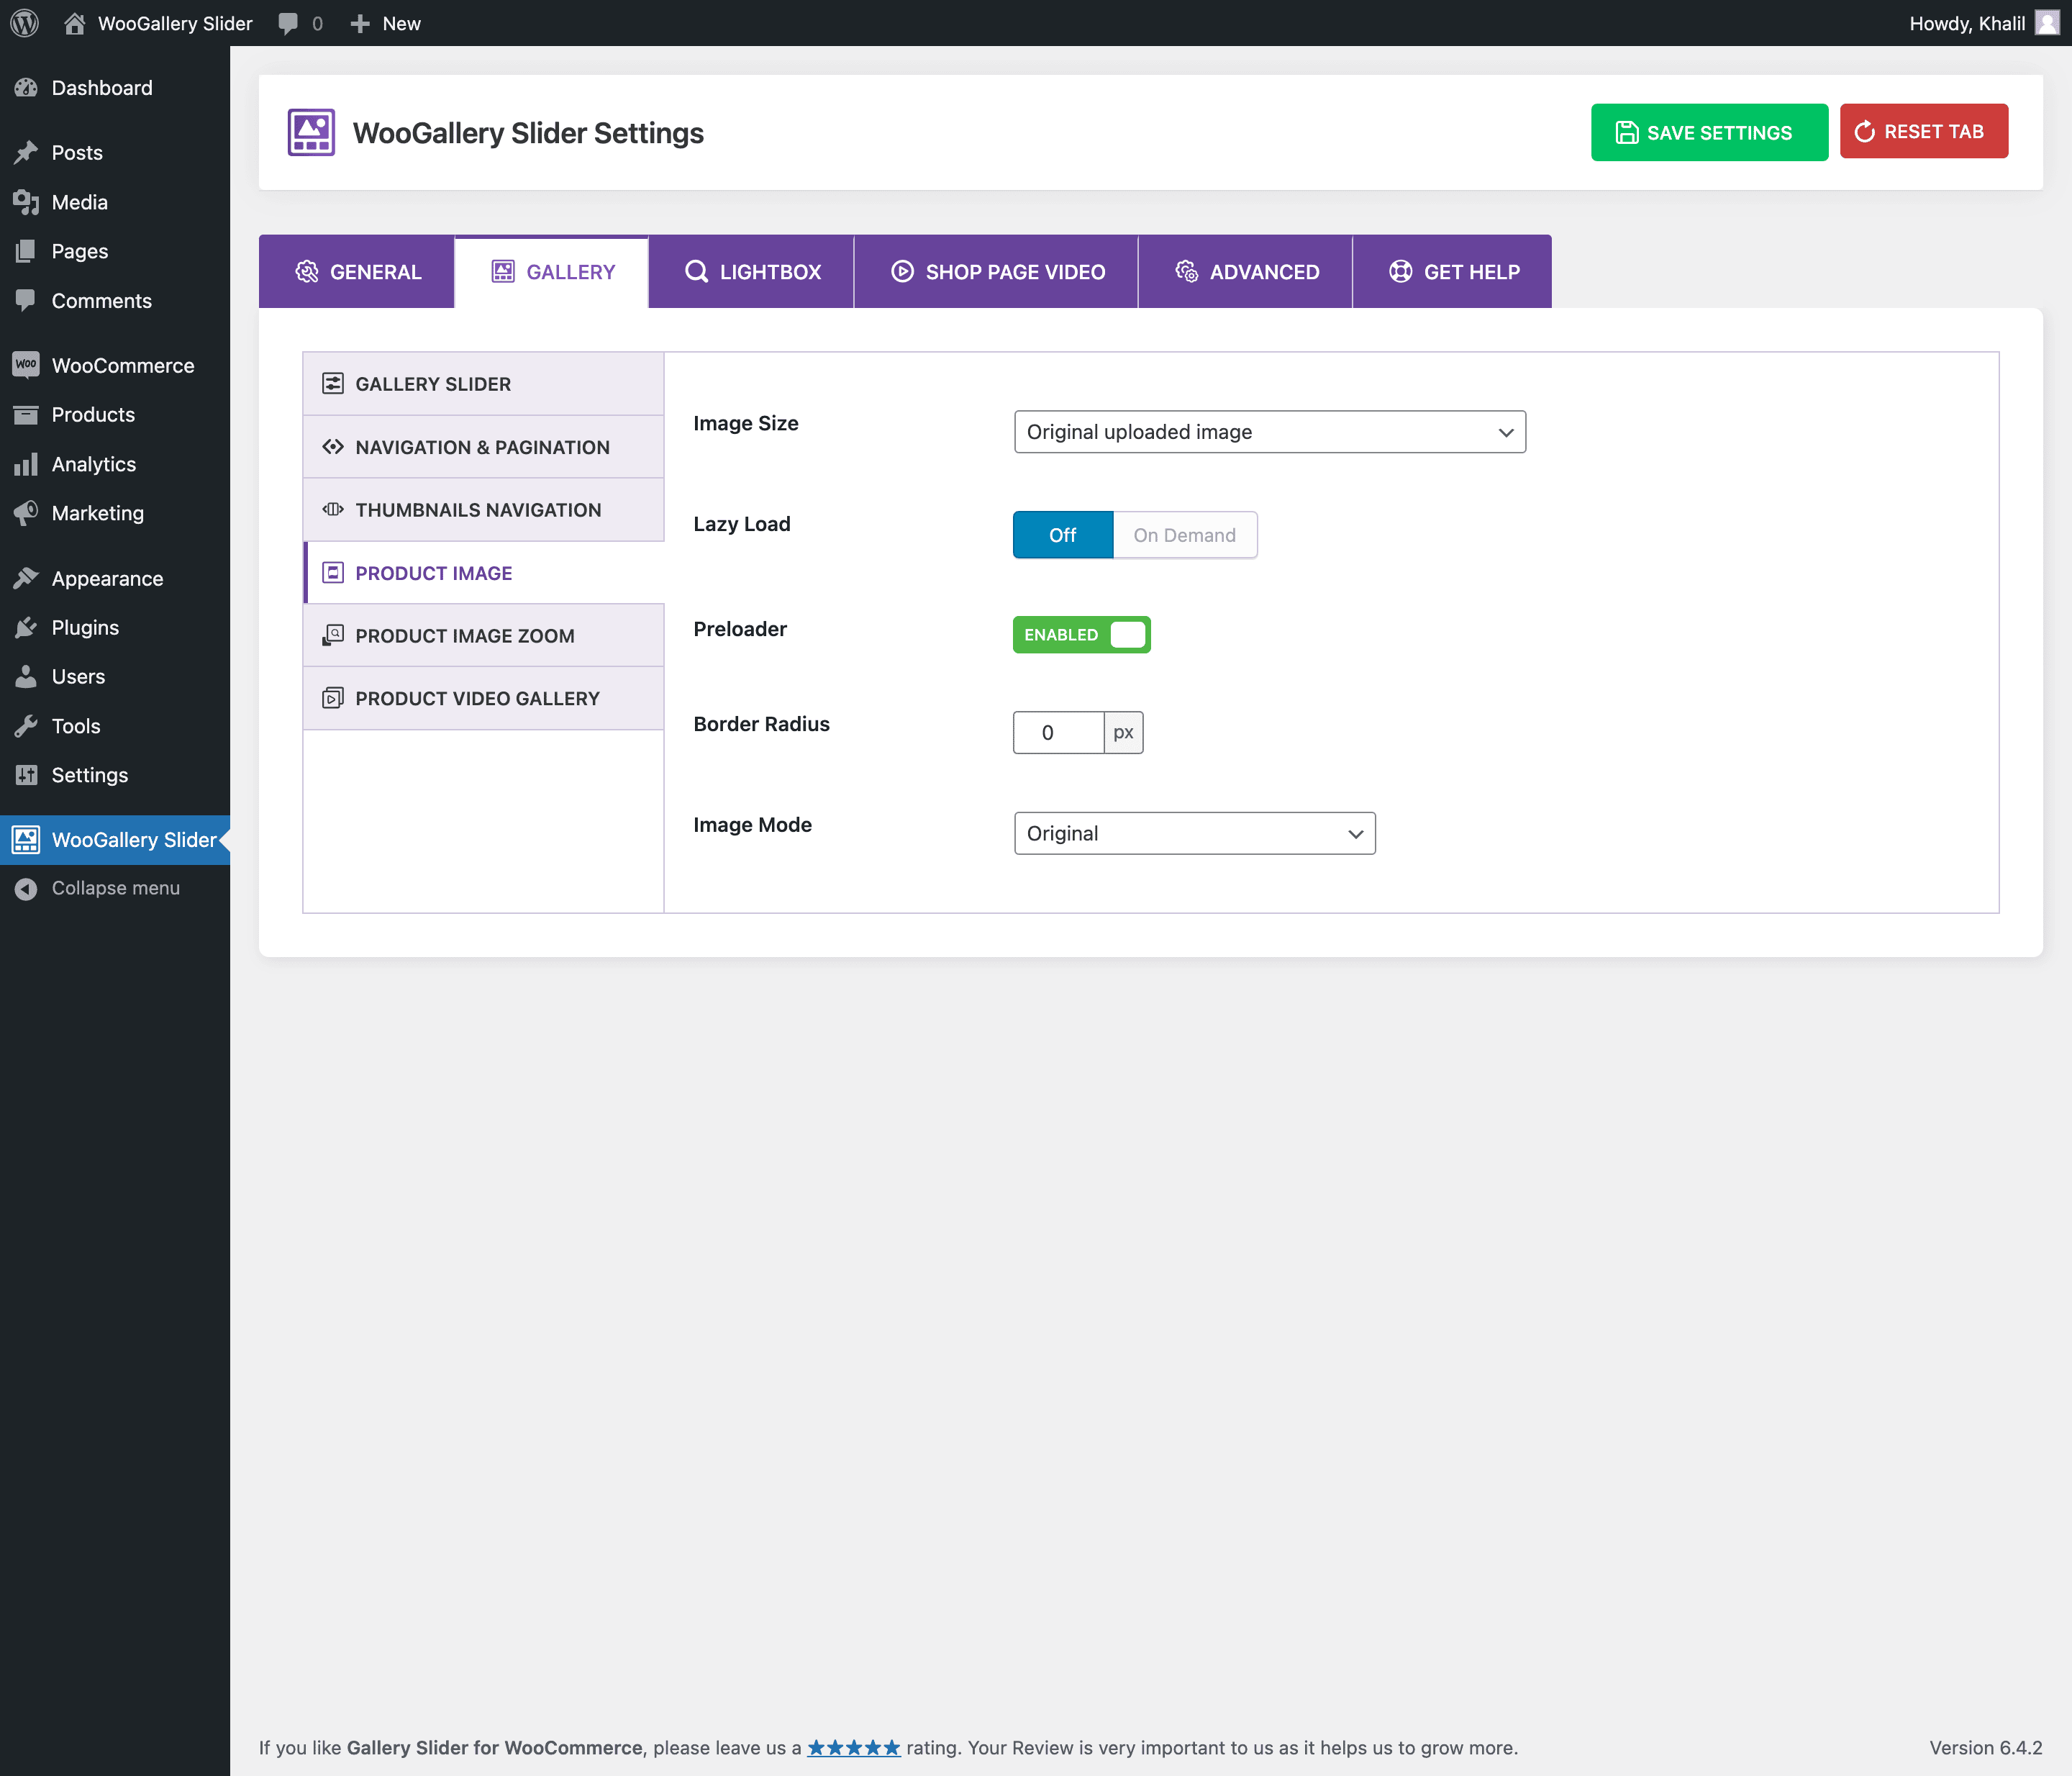Set Lazy Load to On Demand
The image size is (2072, 1776).
pos(1184,535)
